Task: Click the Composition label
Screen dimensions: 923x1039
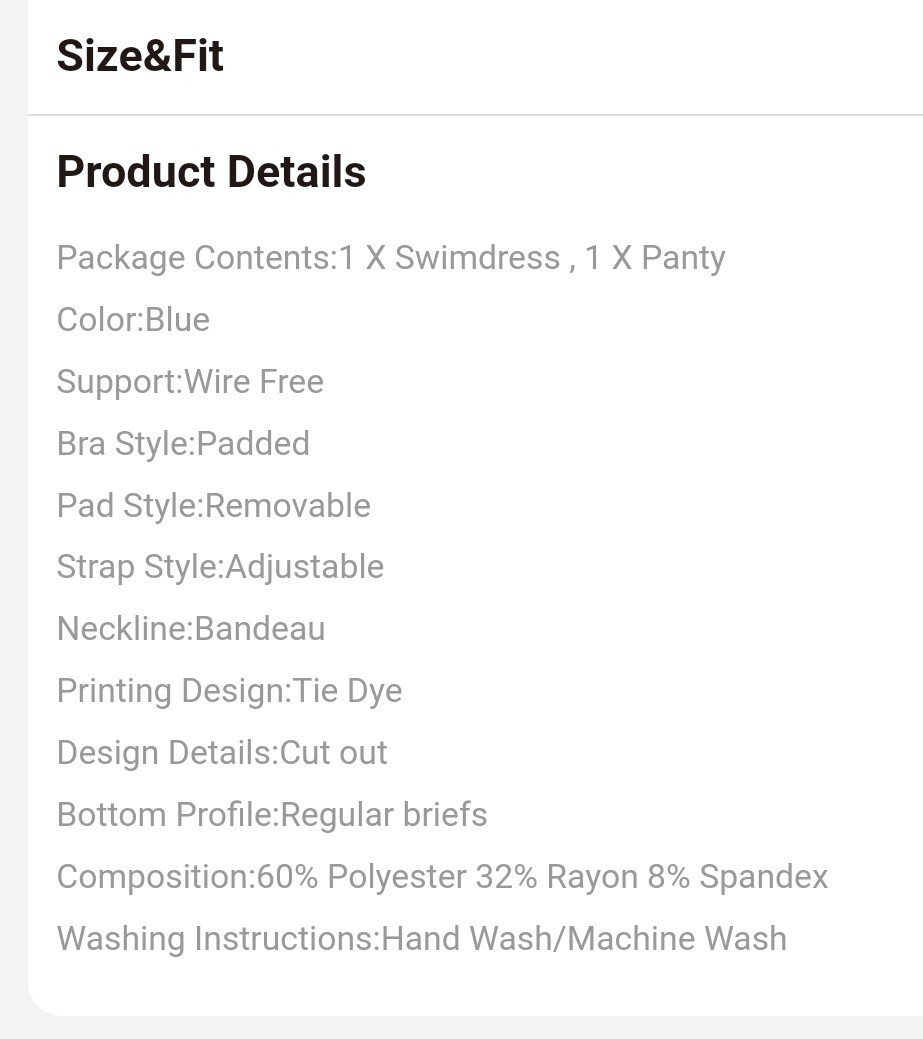Action: (x=154, y=877)
